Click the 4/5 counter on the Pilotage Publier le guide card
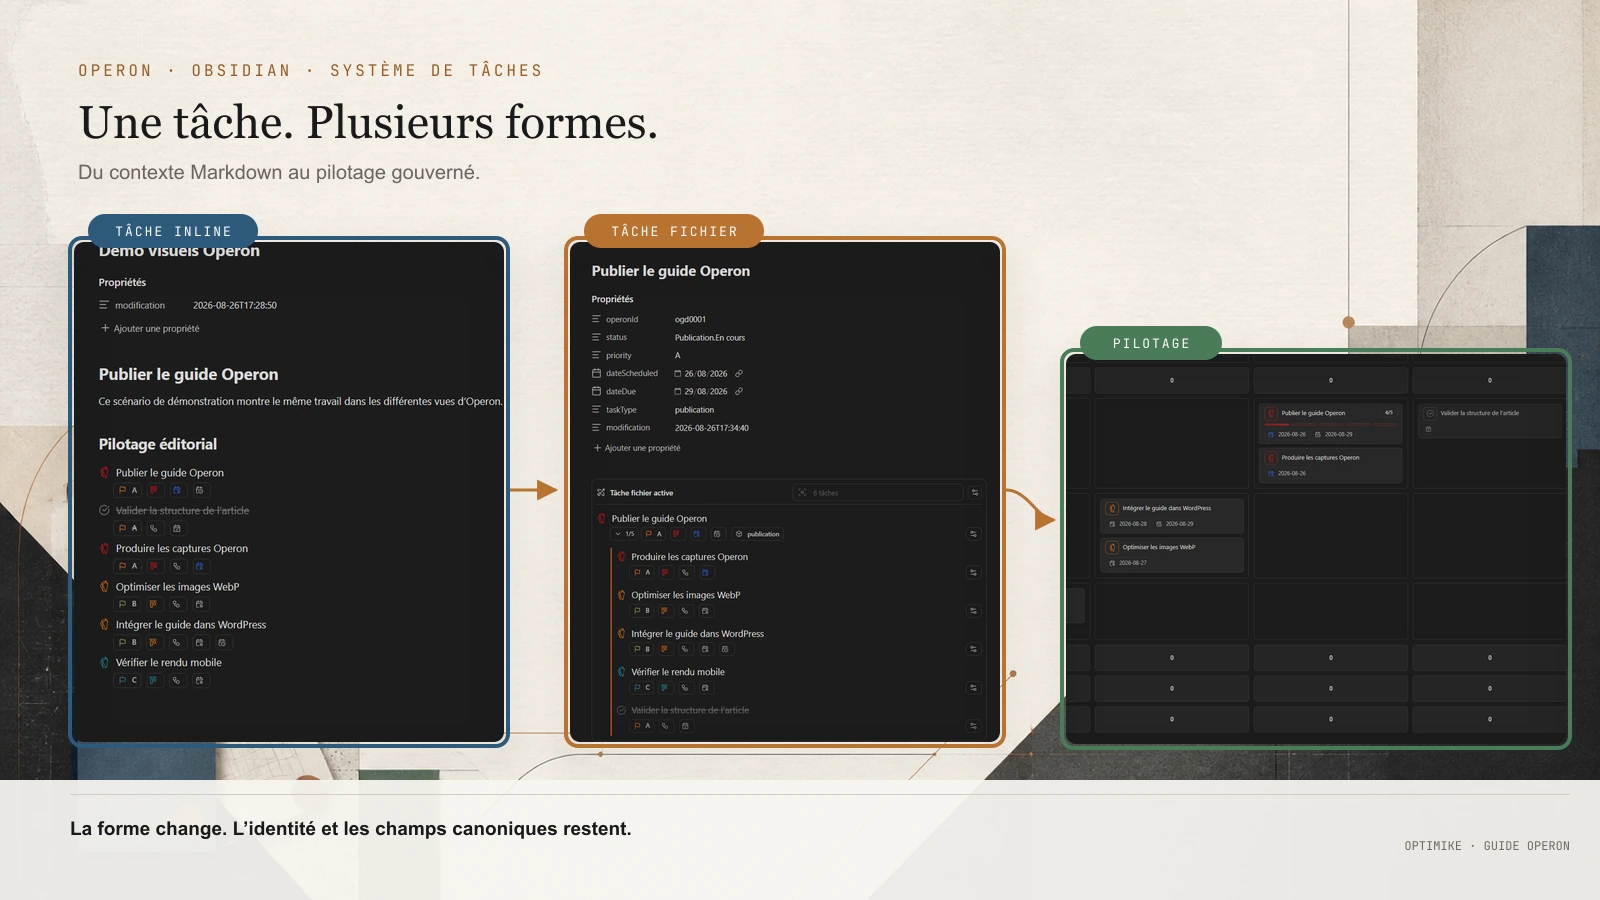Screen dimensions: 1600x900 pyautogui.click(x=1388, y=413)
